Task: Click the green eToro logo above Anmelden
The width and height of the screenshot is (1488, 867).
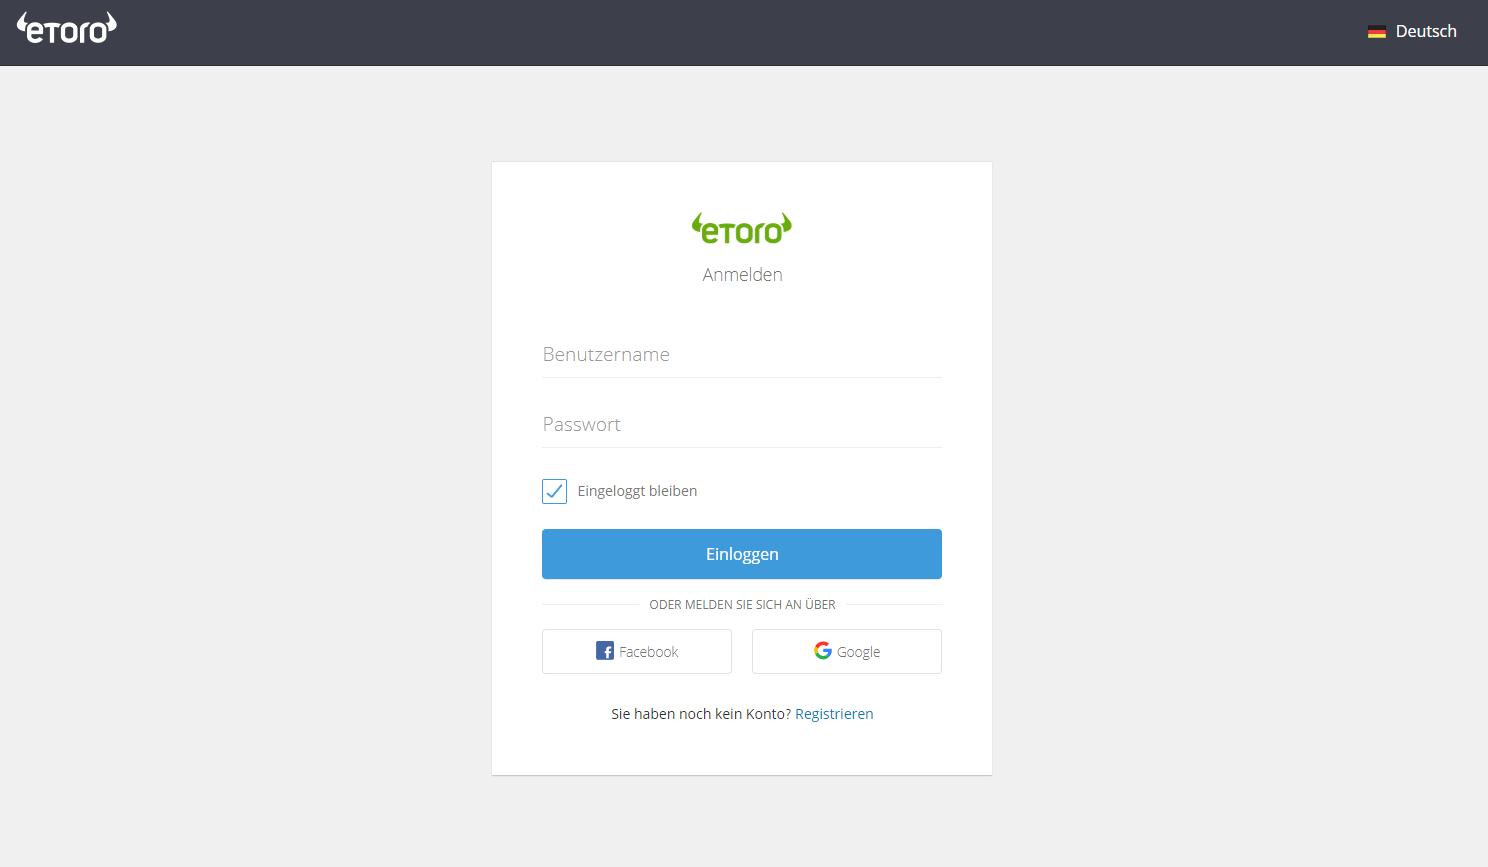Action: point(742,229)
